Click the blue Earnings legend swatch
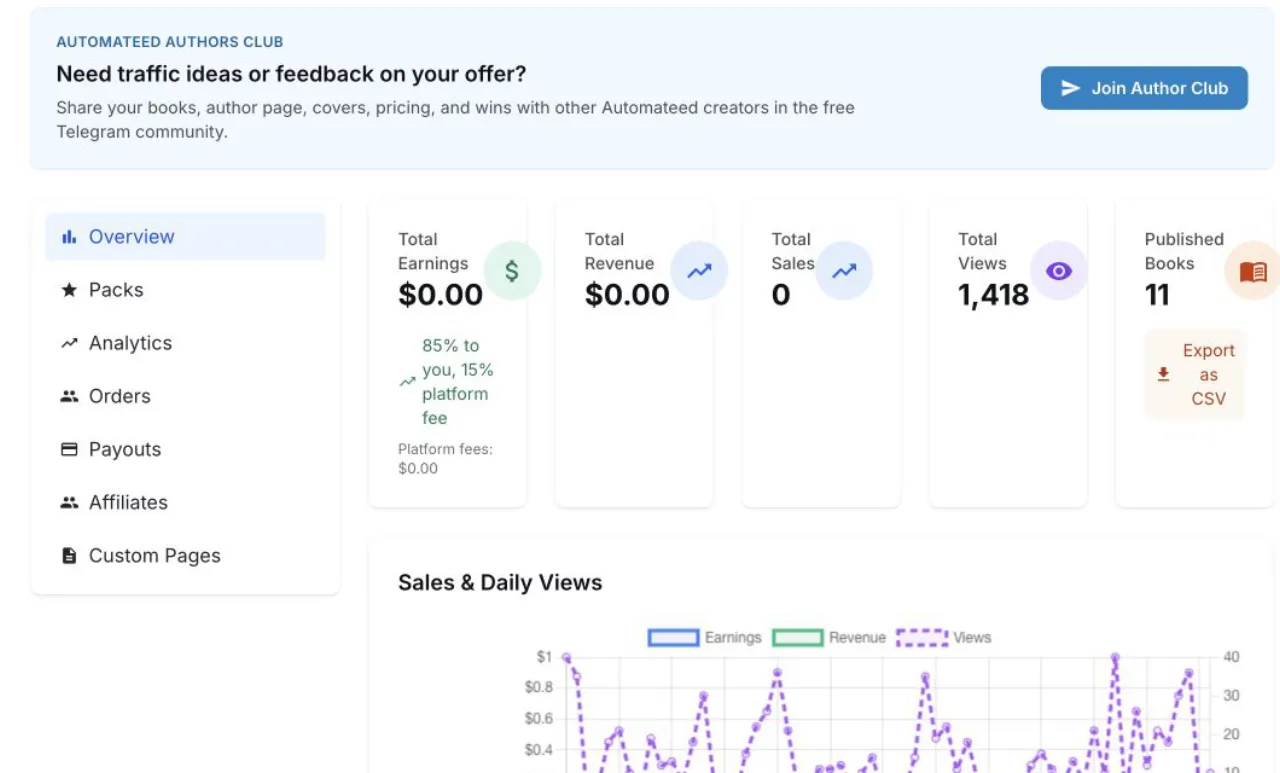Viewport: 1280px width, 773px height. [673, 637]
